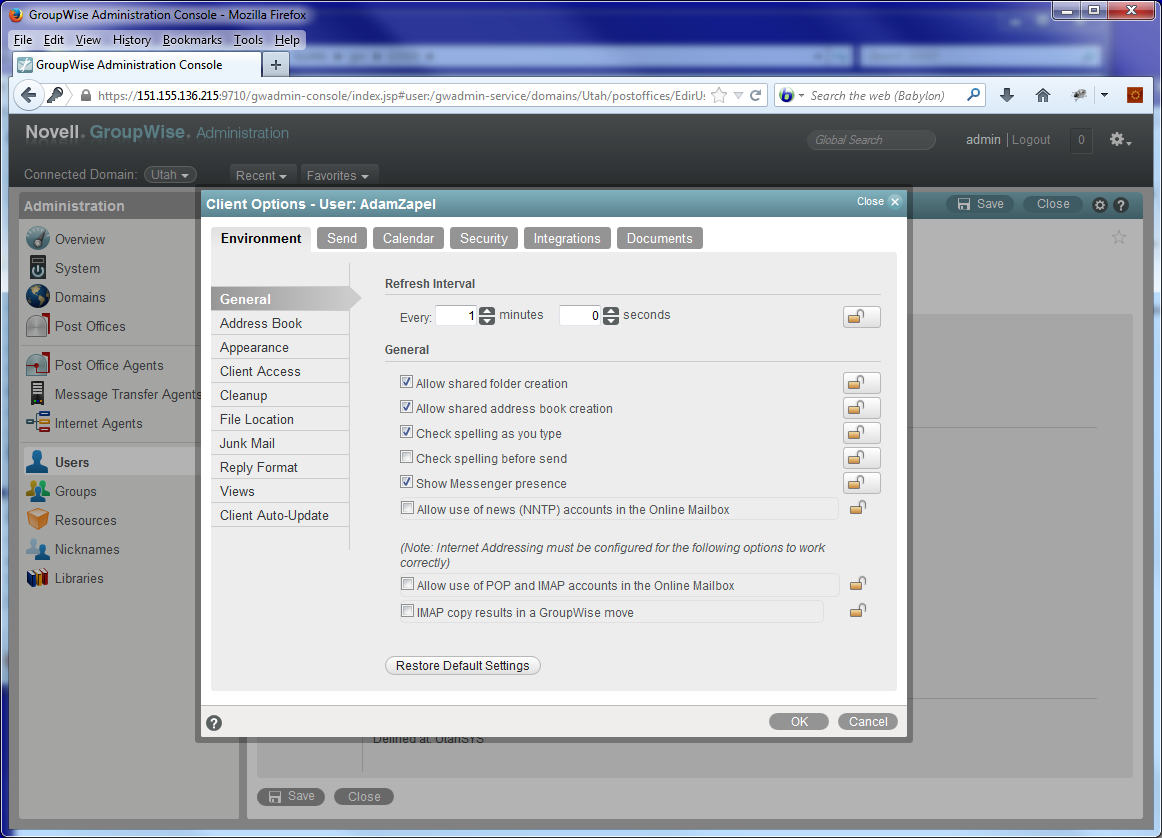The height and width of the screenshot is (838, 1162).
Task: Lock the Allow shared address book creation setting
Action: point(861,408)
